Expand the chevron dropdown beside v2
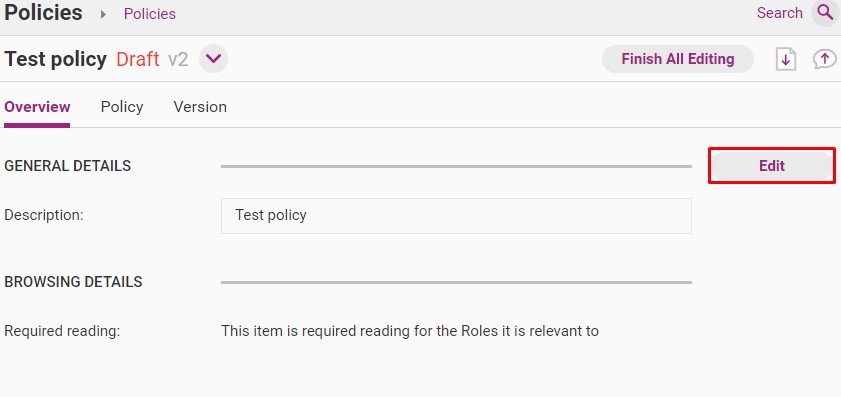This screenshot has width=841, height=397. [x=213, y=59]
